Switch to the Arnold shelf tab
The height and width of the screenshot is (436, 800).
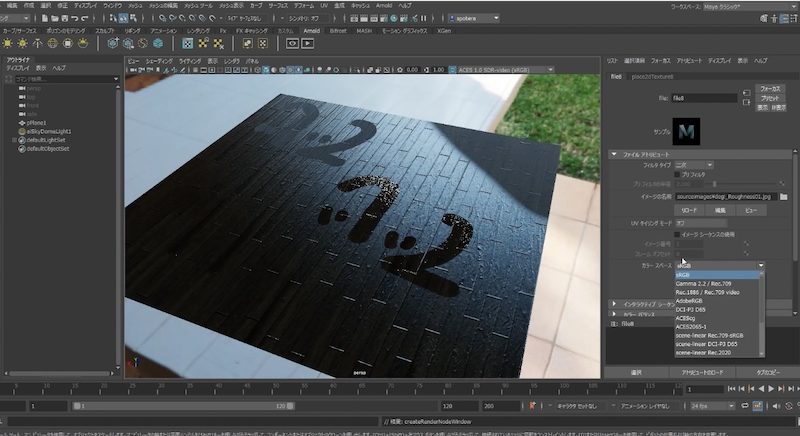[x=310, y=31]
